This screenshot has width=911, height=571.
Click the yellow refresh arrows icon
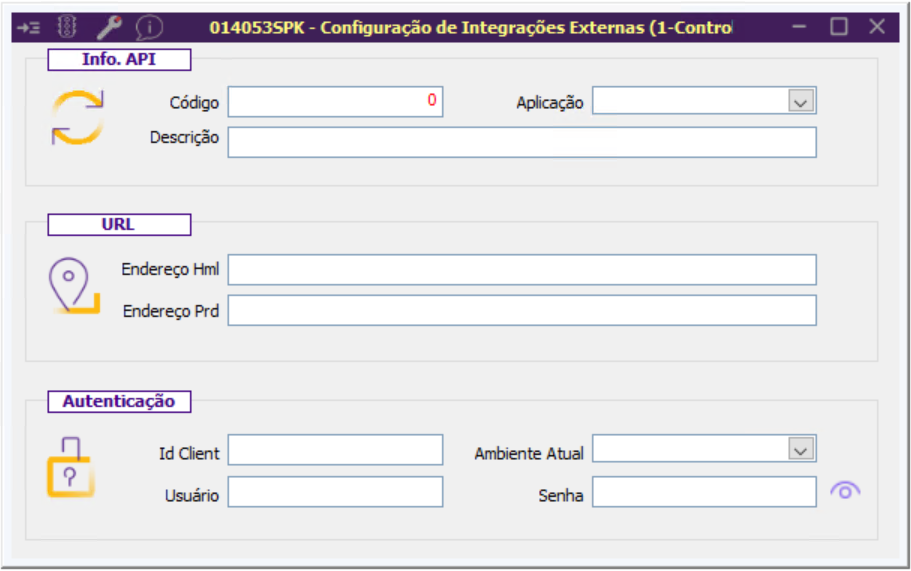tap(77, 118)
